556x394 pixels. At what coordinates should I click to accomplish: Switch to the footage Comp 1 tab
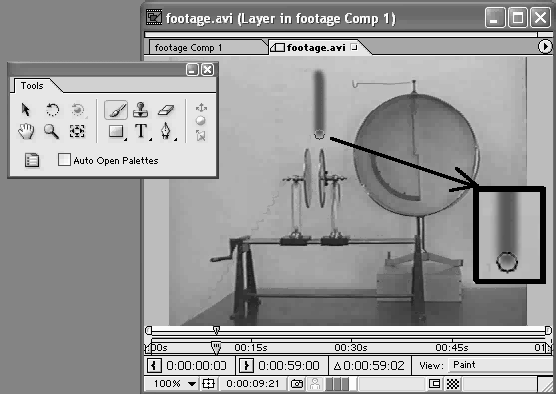pos(188,48)
